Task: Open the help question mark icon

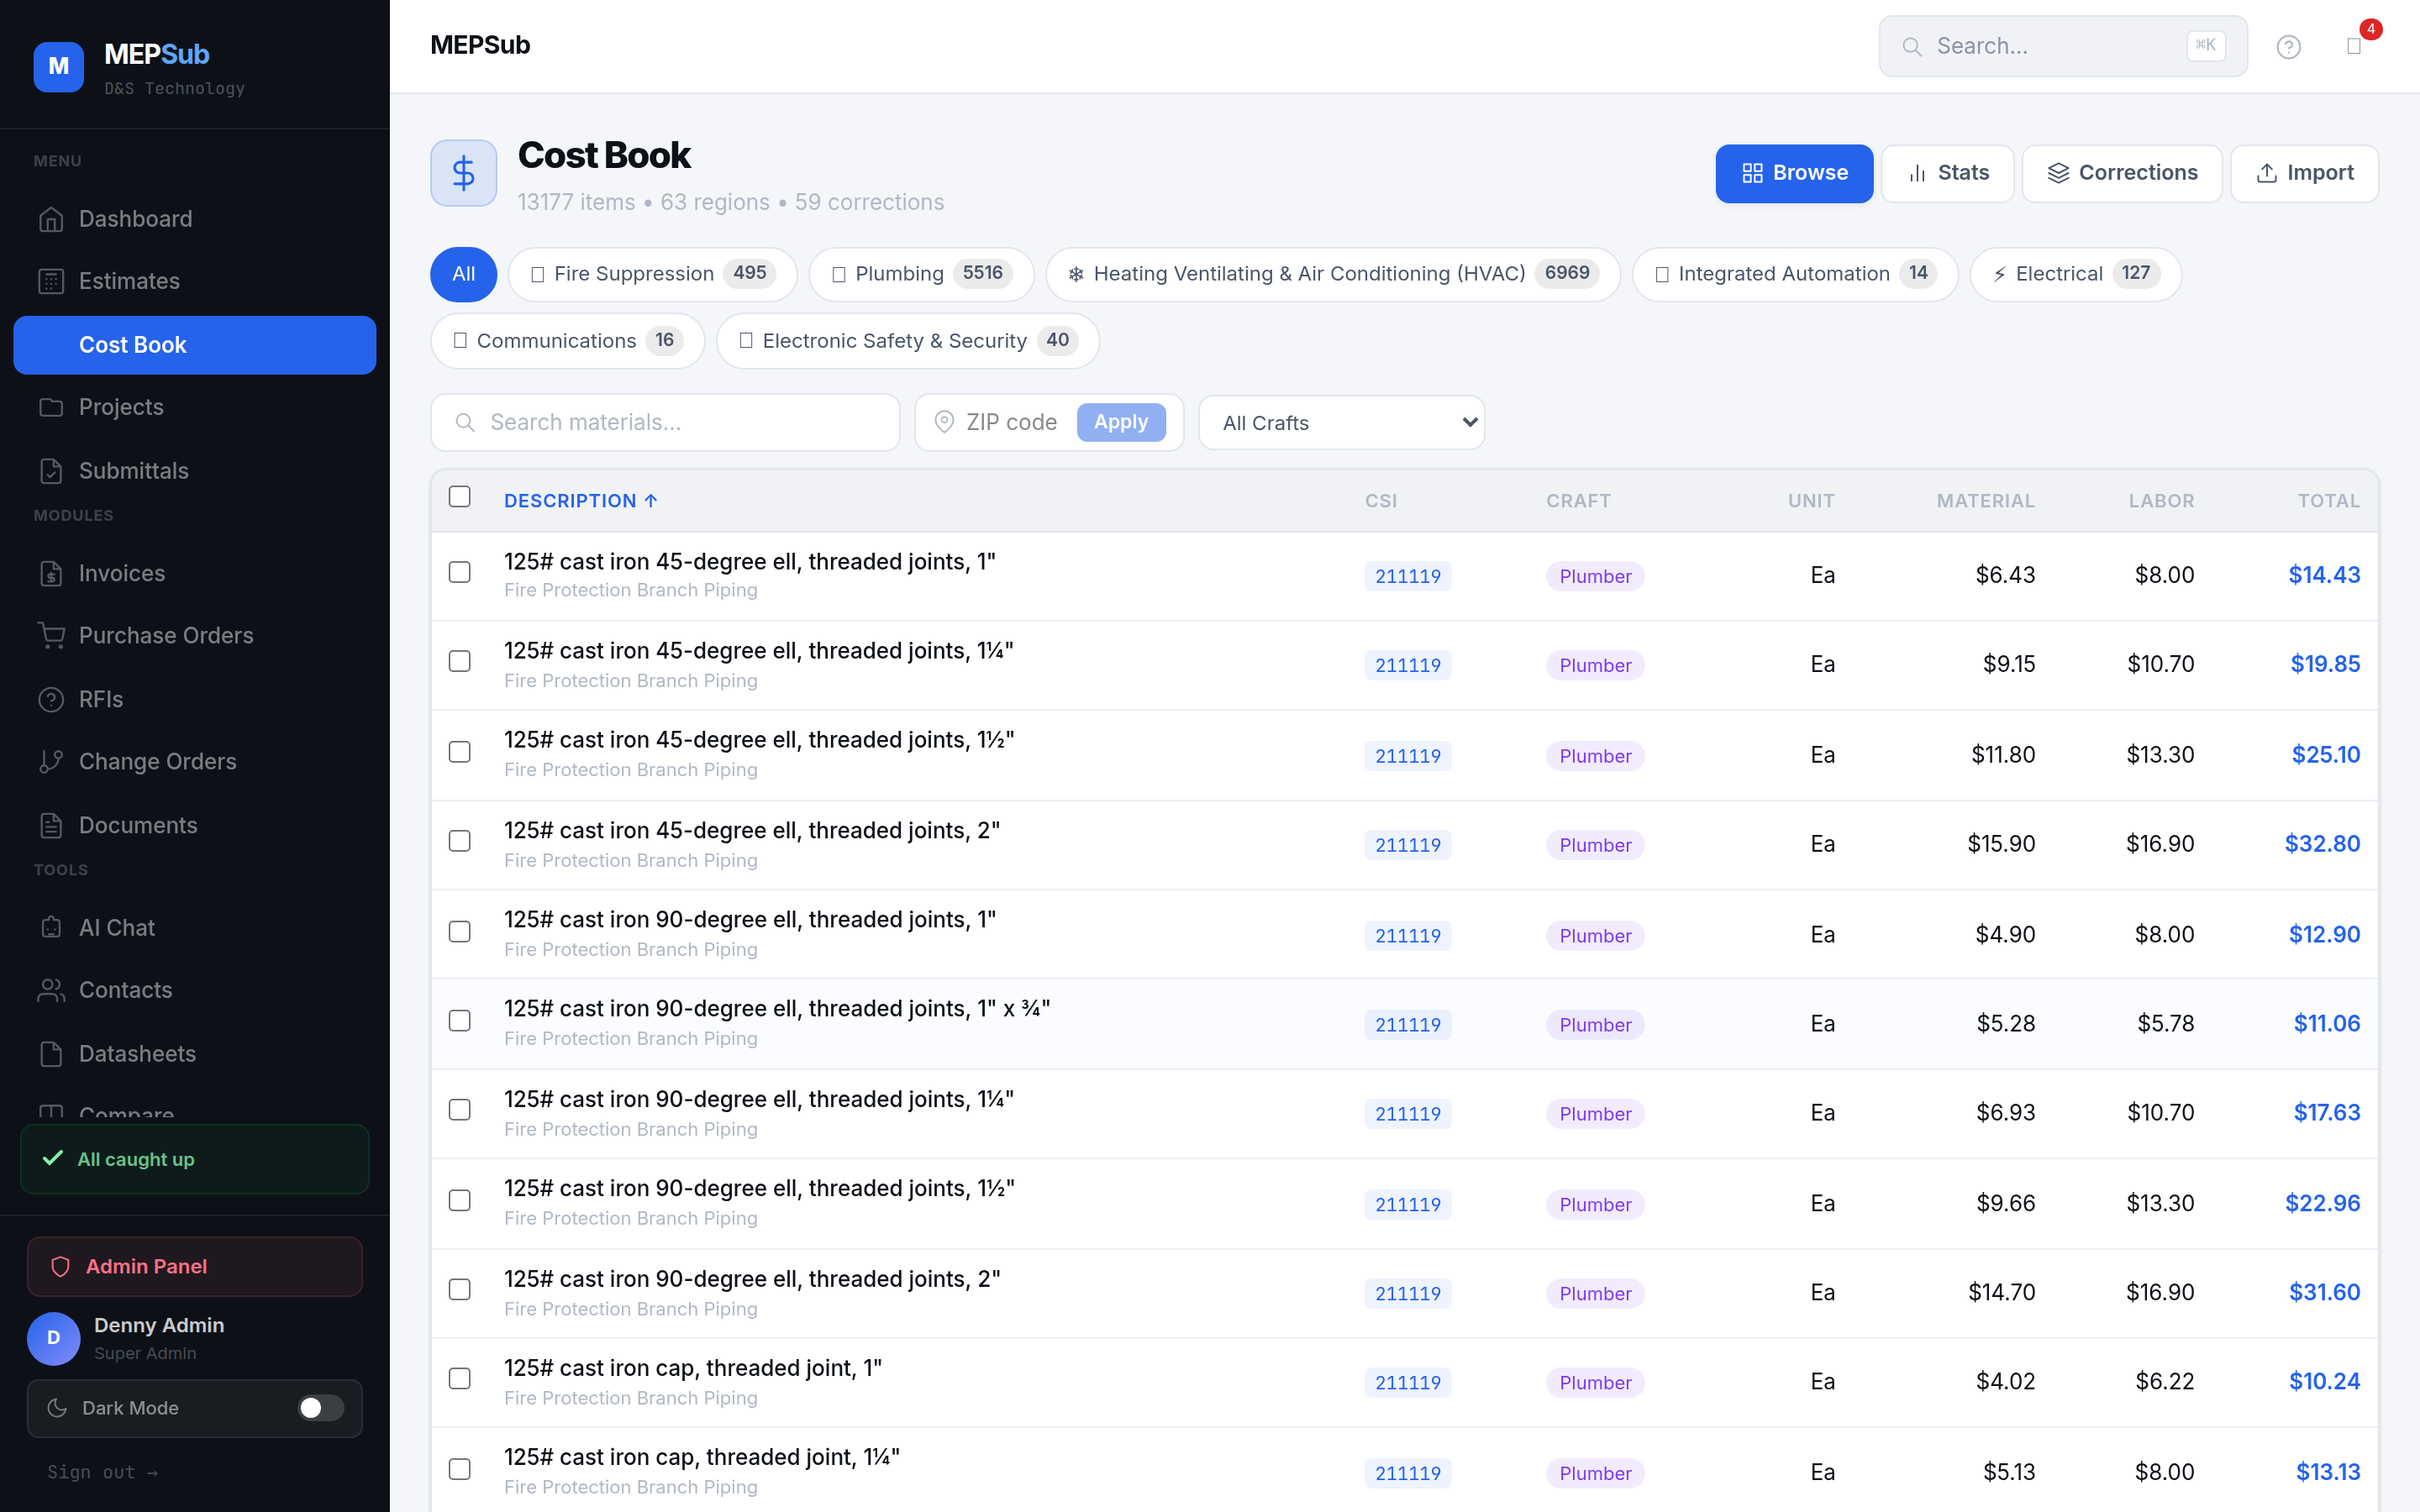Action: tap(2288, 46)
